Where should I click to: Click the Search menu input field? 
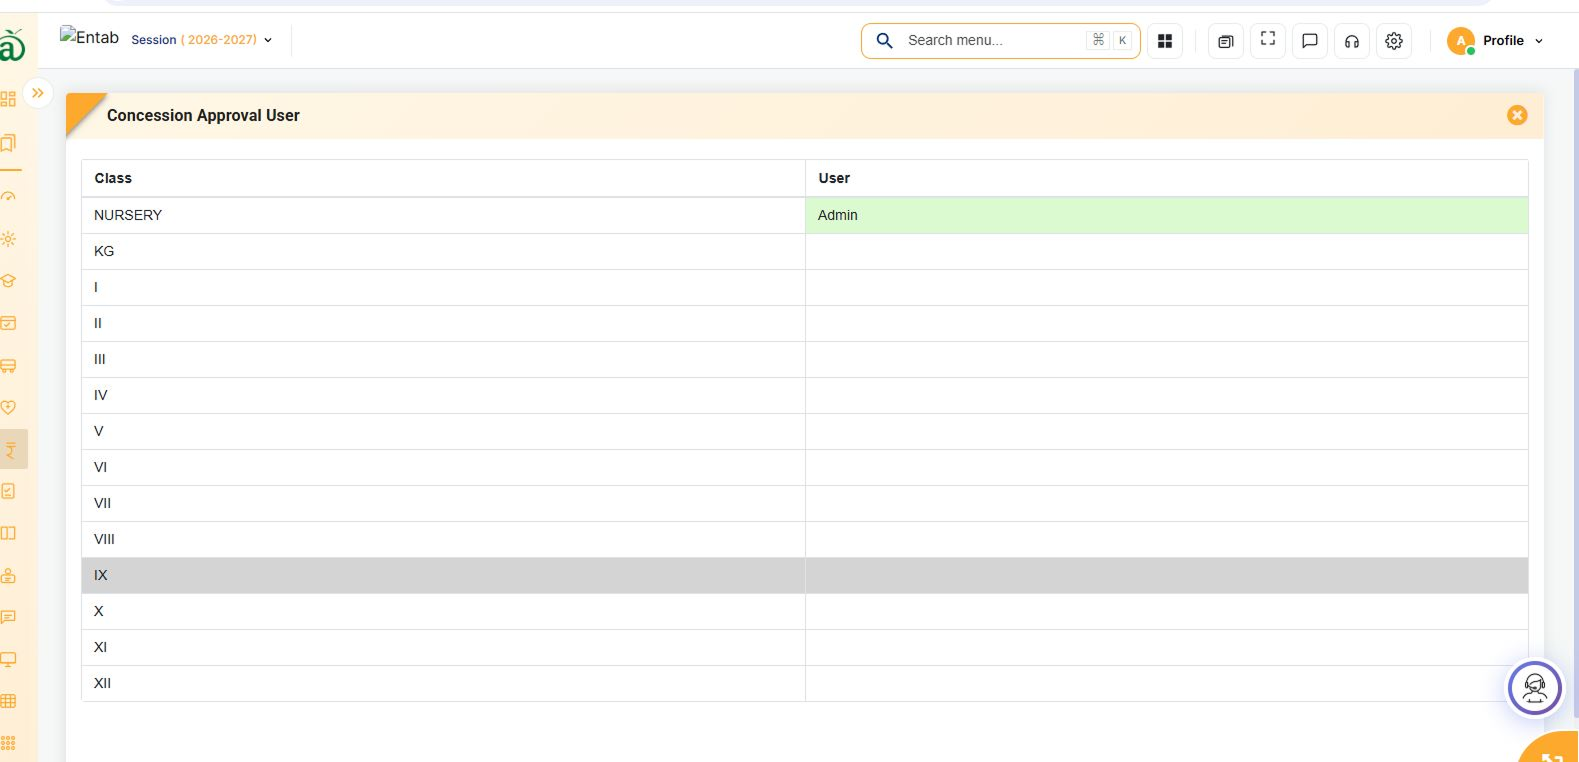[1000, 41]
